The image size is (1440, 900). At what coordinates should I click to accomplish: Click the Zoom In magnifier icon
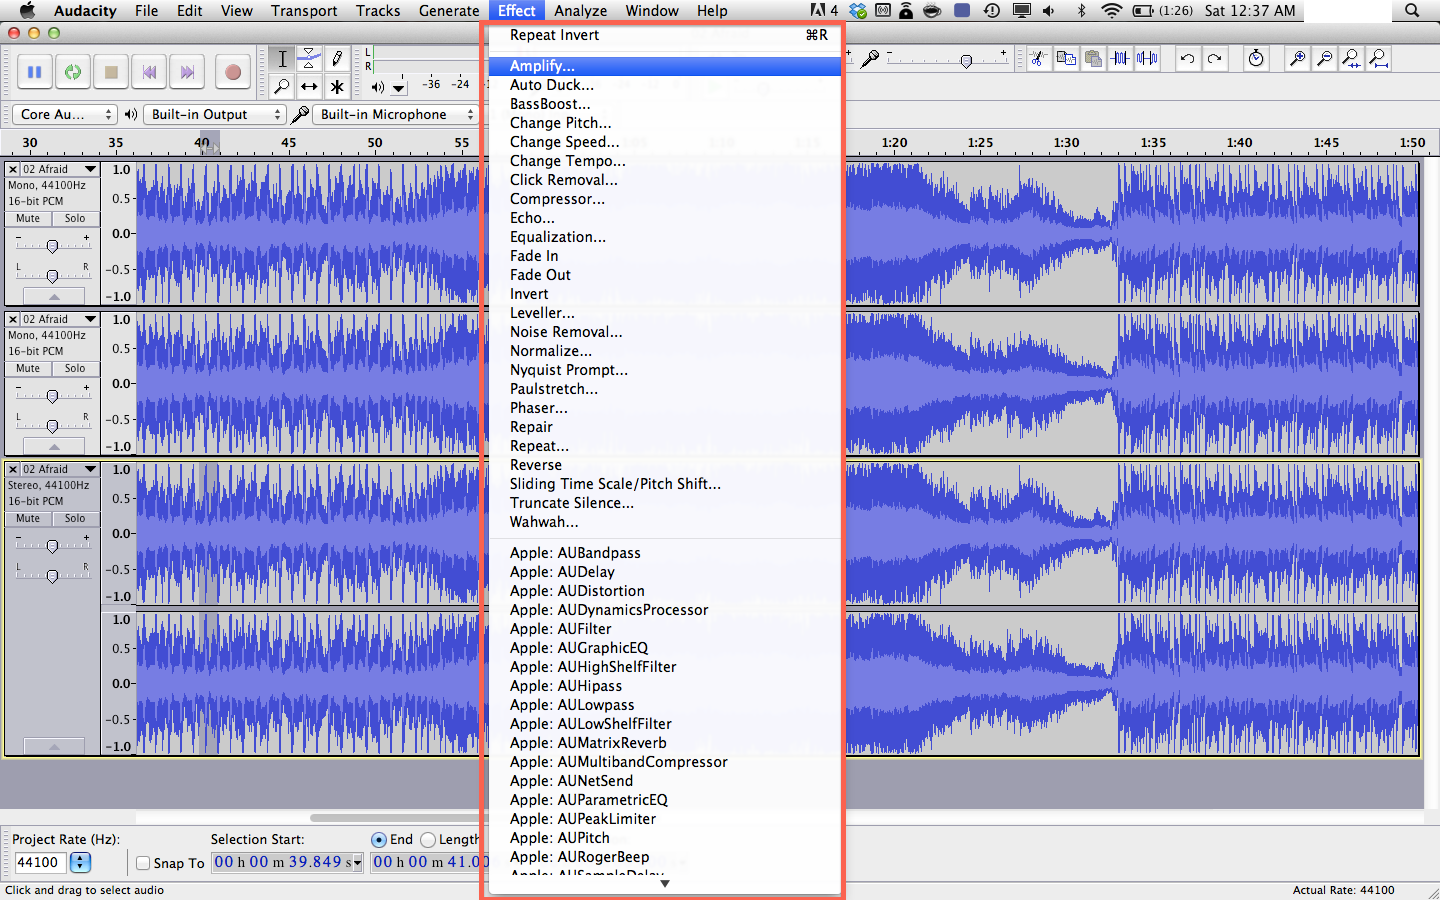click(1297, 59)
